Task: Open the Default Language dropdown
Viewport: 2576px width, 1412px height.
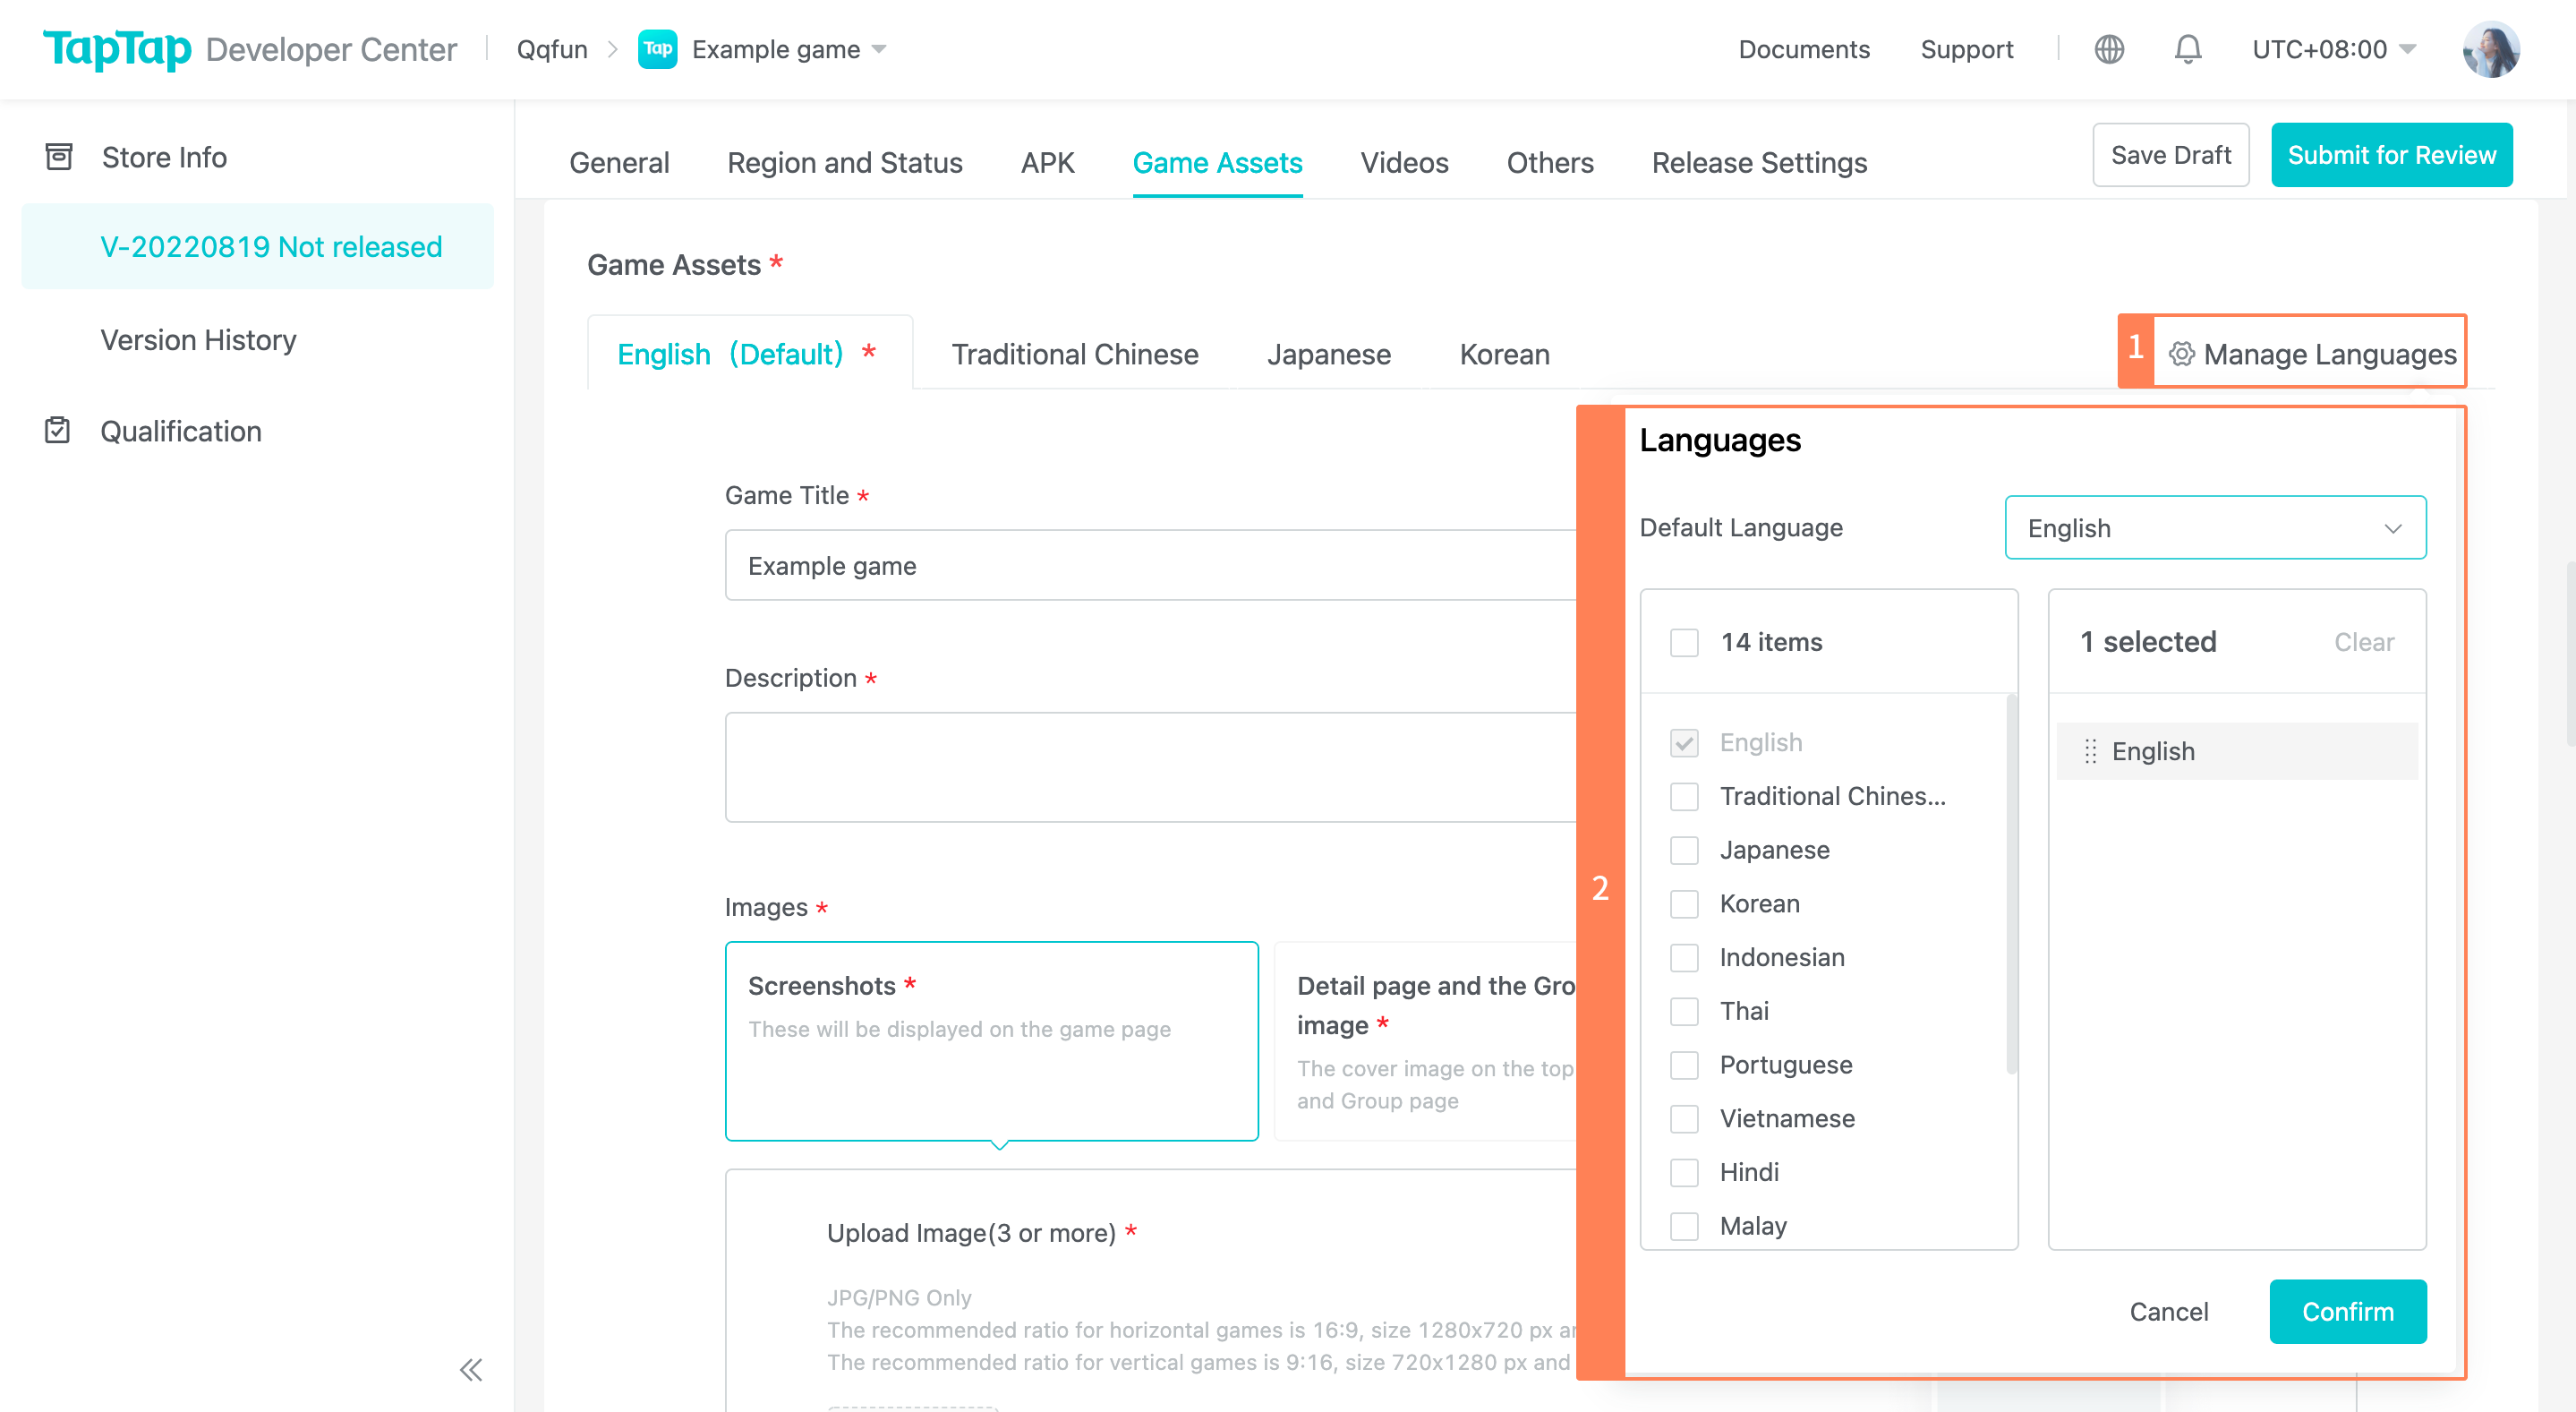Action: click(2214, 528)
